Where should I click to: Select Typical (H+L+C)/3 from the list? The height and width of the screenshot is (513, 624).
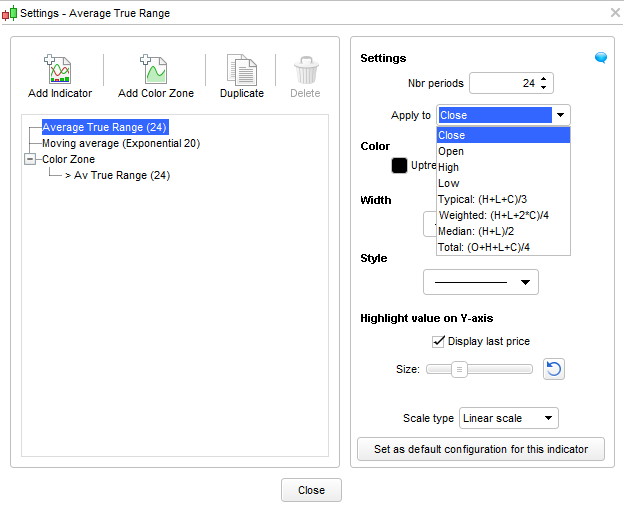pyautogui.click(x=483, y=199)
